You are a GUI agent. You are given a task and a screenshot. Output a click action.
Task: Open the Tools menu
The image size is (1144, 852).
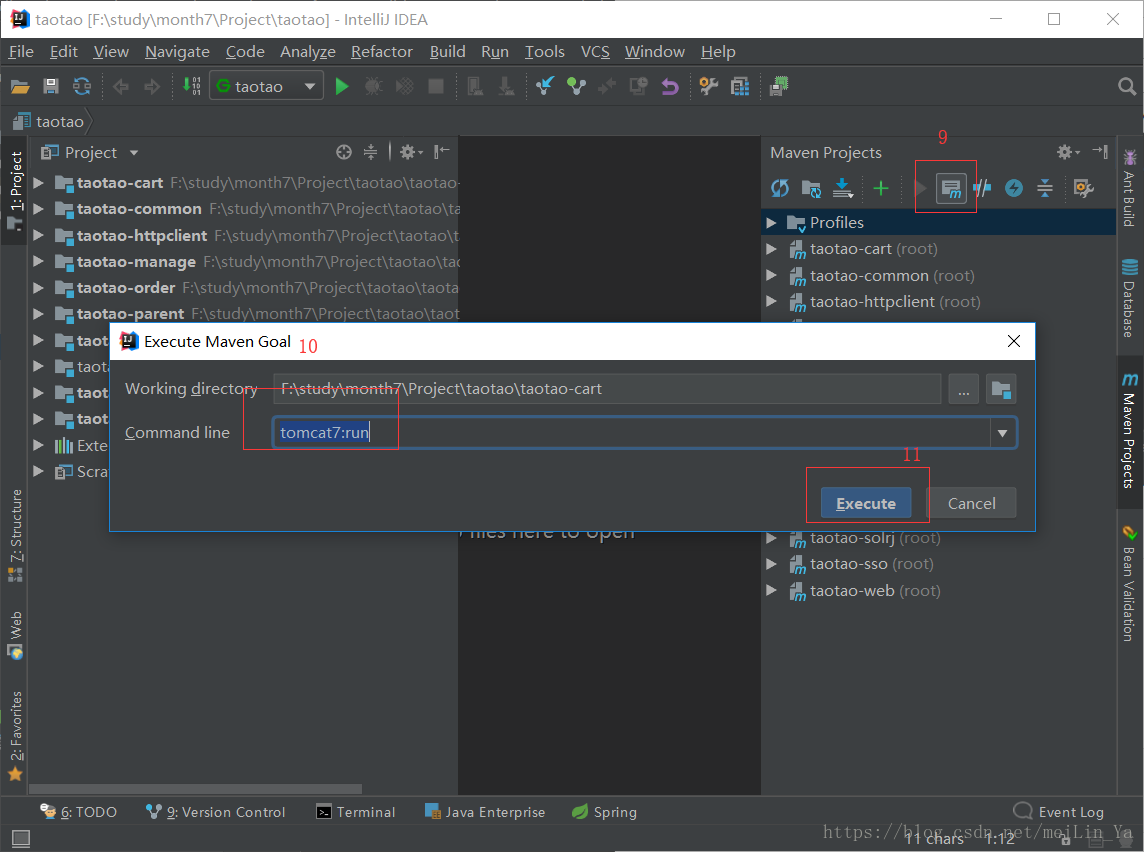pyautogui.click(x=544, y=52)
